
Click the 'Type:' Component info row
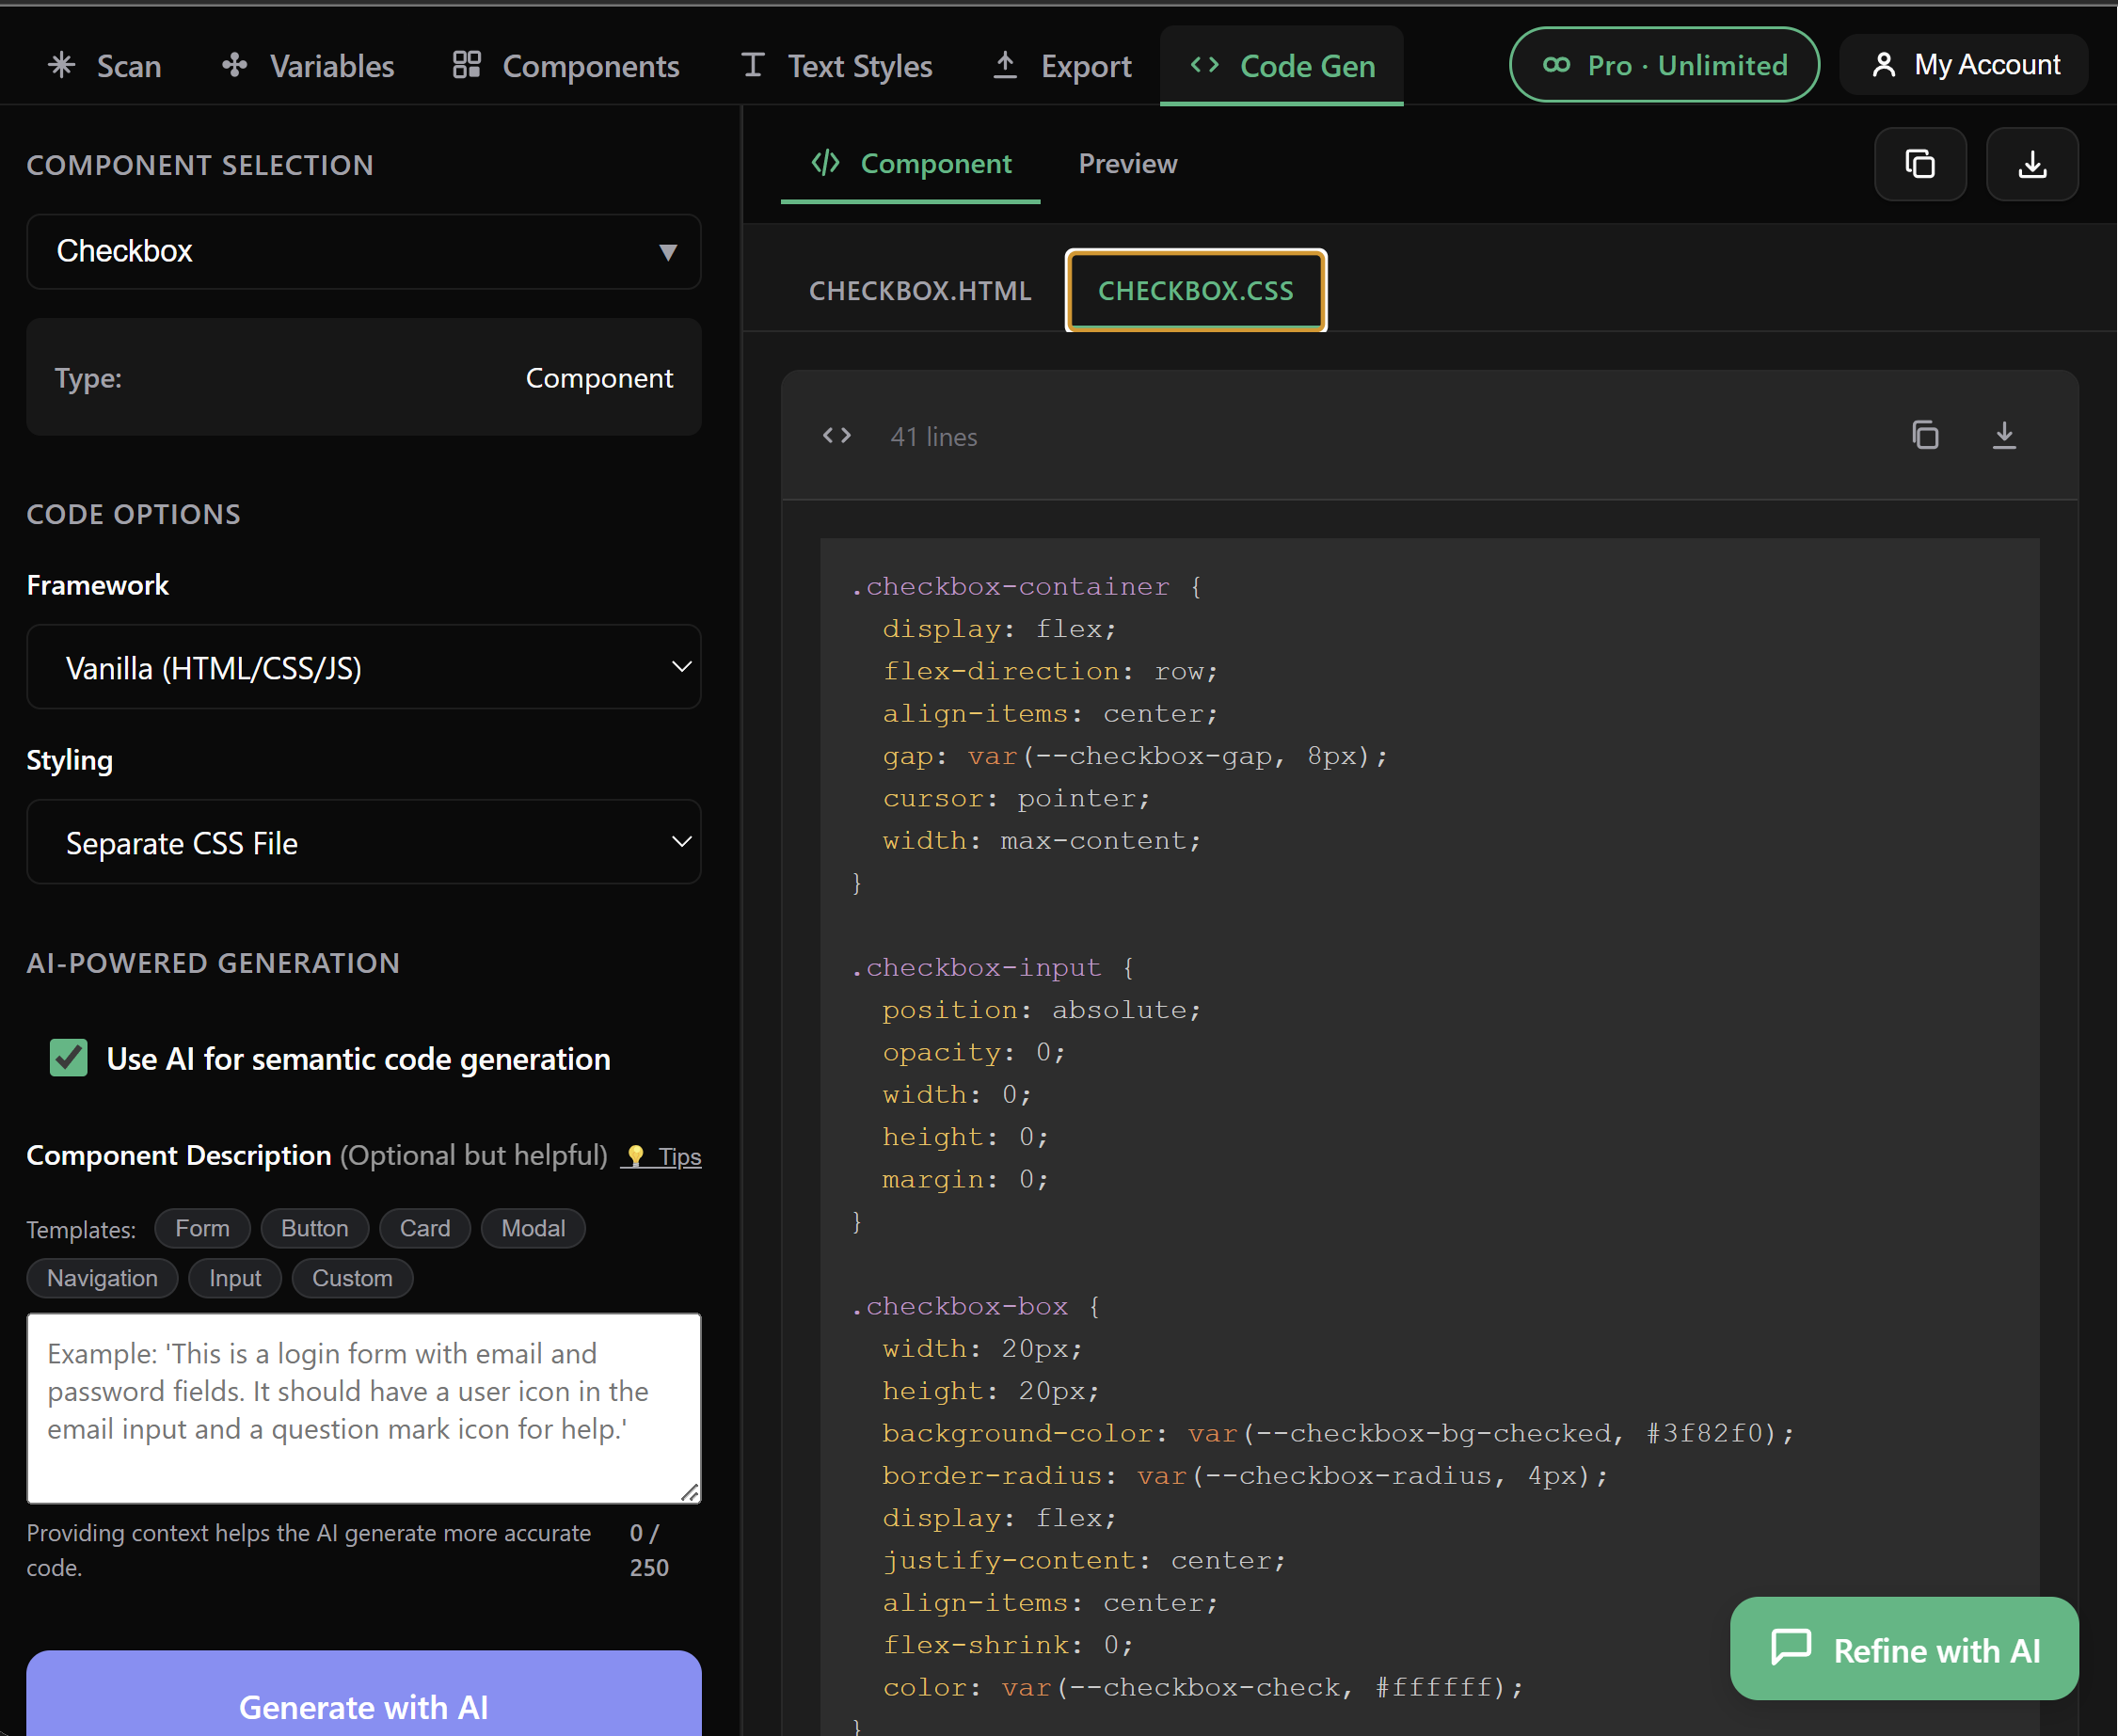(x=364, y=378)
